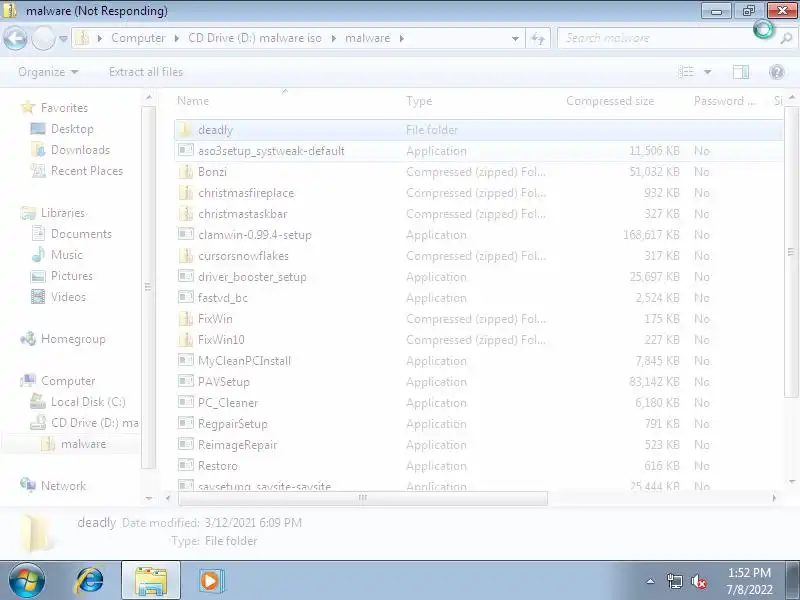
Task: Select malware folder in navigation pane
Action: click(84, 444)
